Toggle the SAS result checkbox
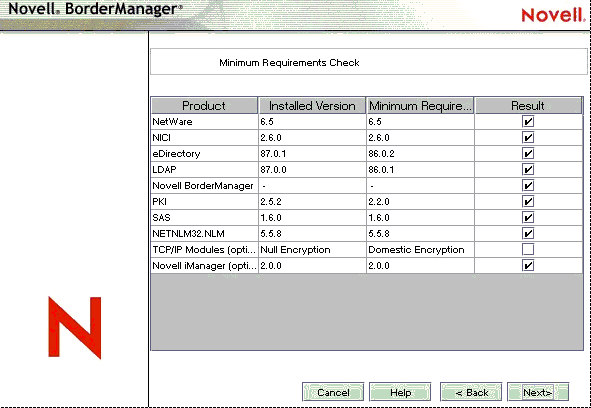This screenshot has height=408, width=591. click(528, 218)
